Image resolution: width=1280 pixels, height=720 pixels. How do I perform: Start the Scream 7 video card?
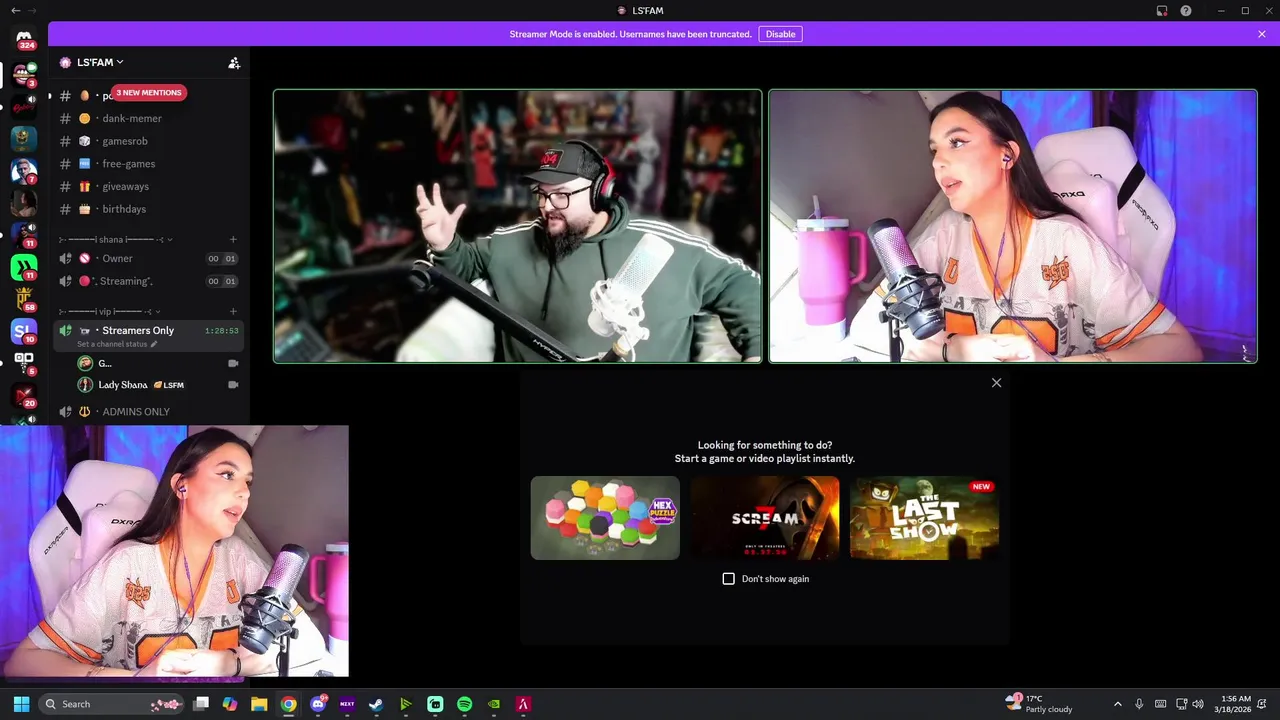click(765, 518)
